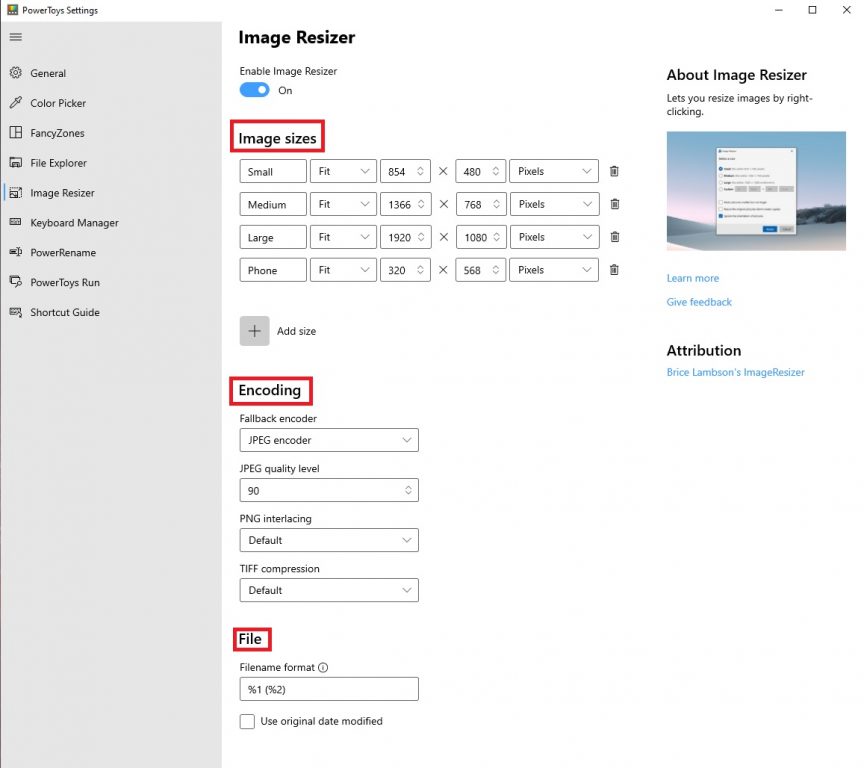
Task: Open Pixels unit dropdown for Large
Action: (x=554, y=237)
